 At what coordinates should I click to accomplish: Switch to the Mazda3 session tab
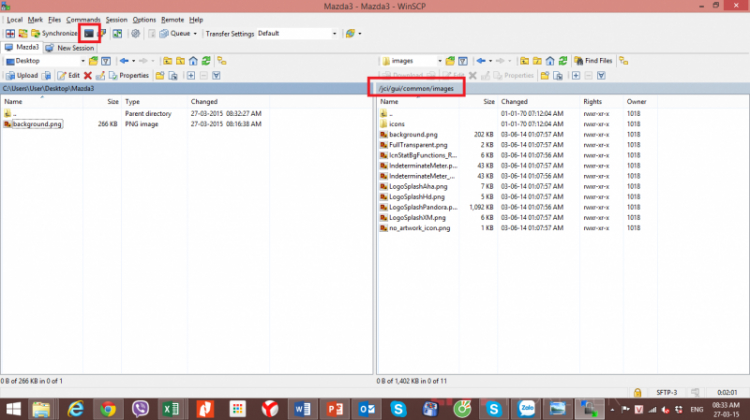point(22,47)
